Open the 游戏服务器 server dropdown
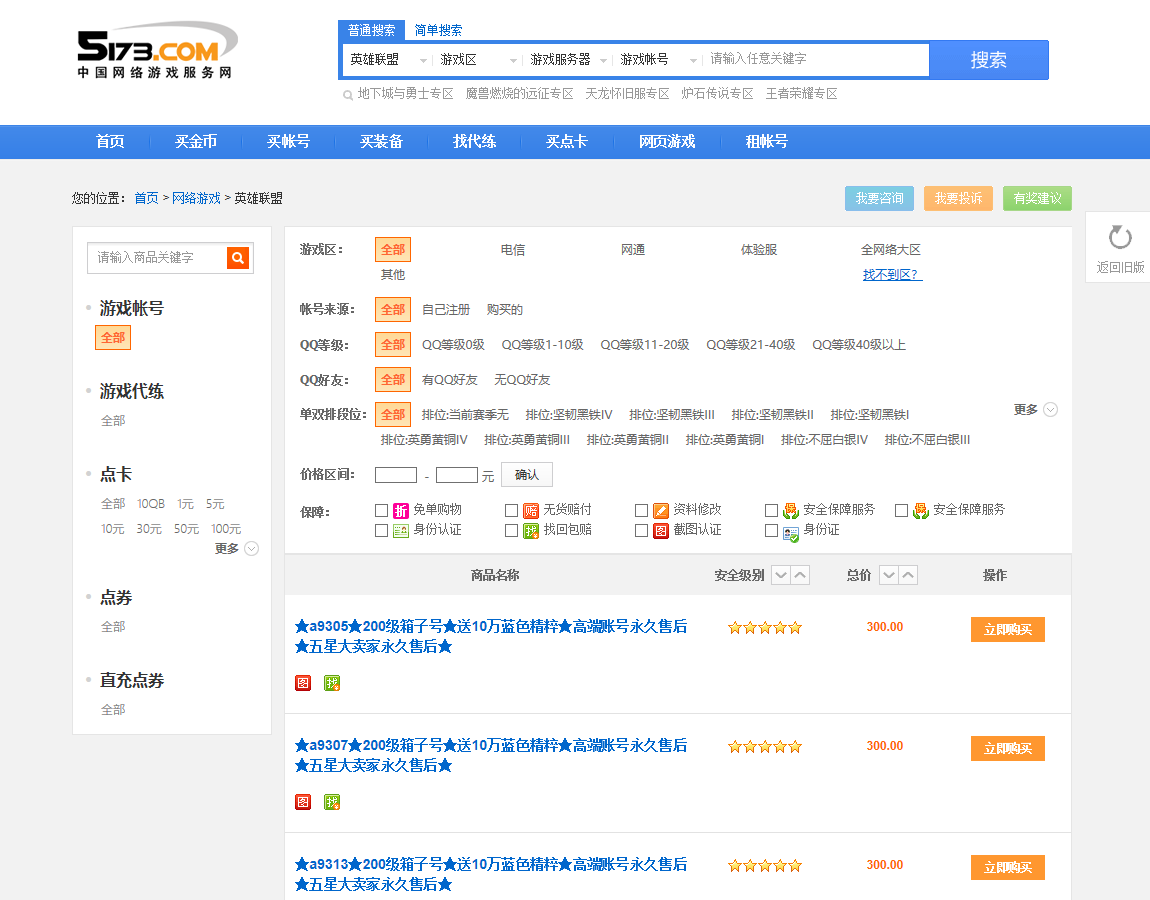 point(568,60)
